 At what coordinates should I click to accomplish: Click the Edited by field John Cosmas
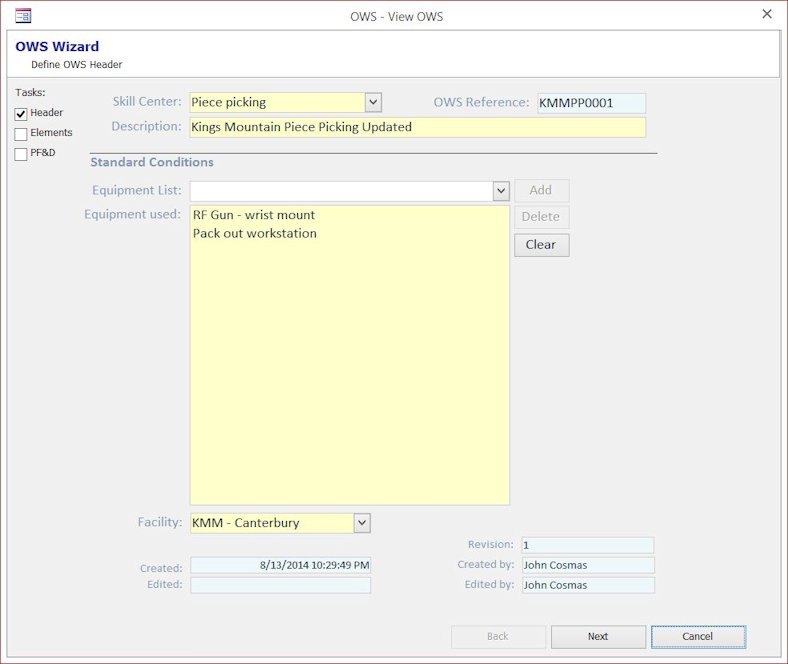click(588, 586)
